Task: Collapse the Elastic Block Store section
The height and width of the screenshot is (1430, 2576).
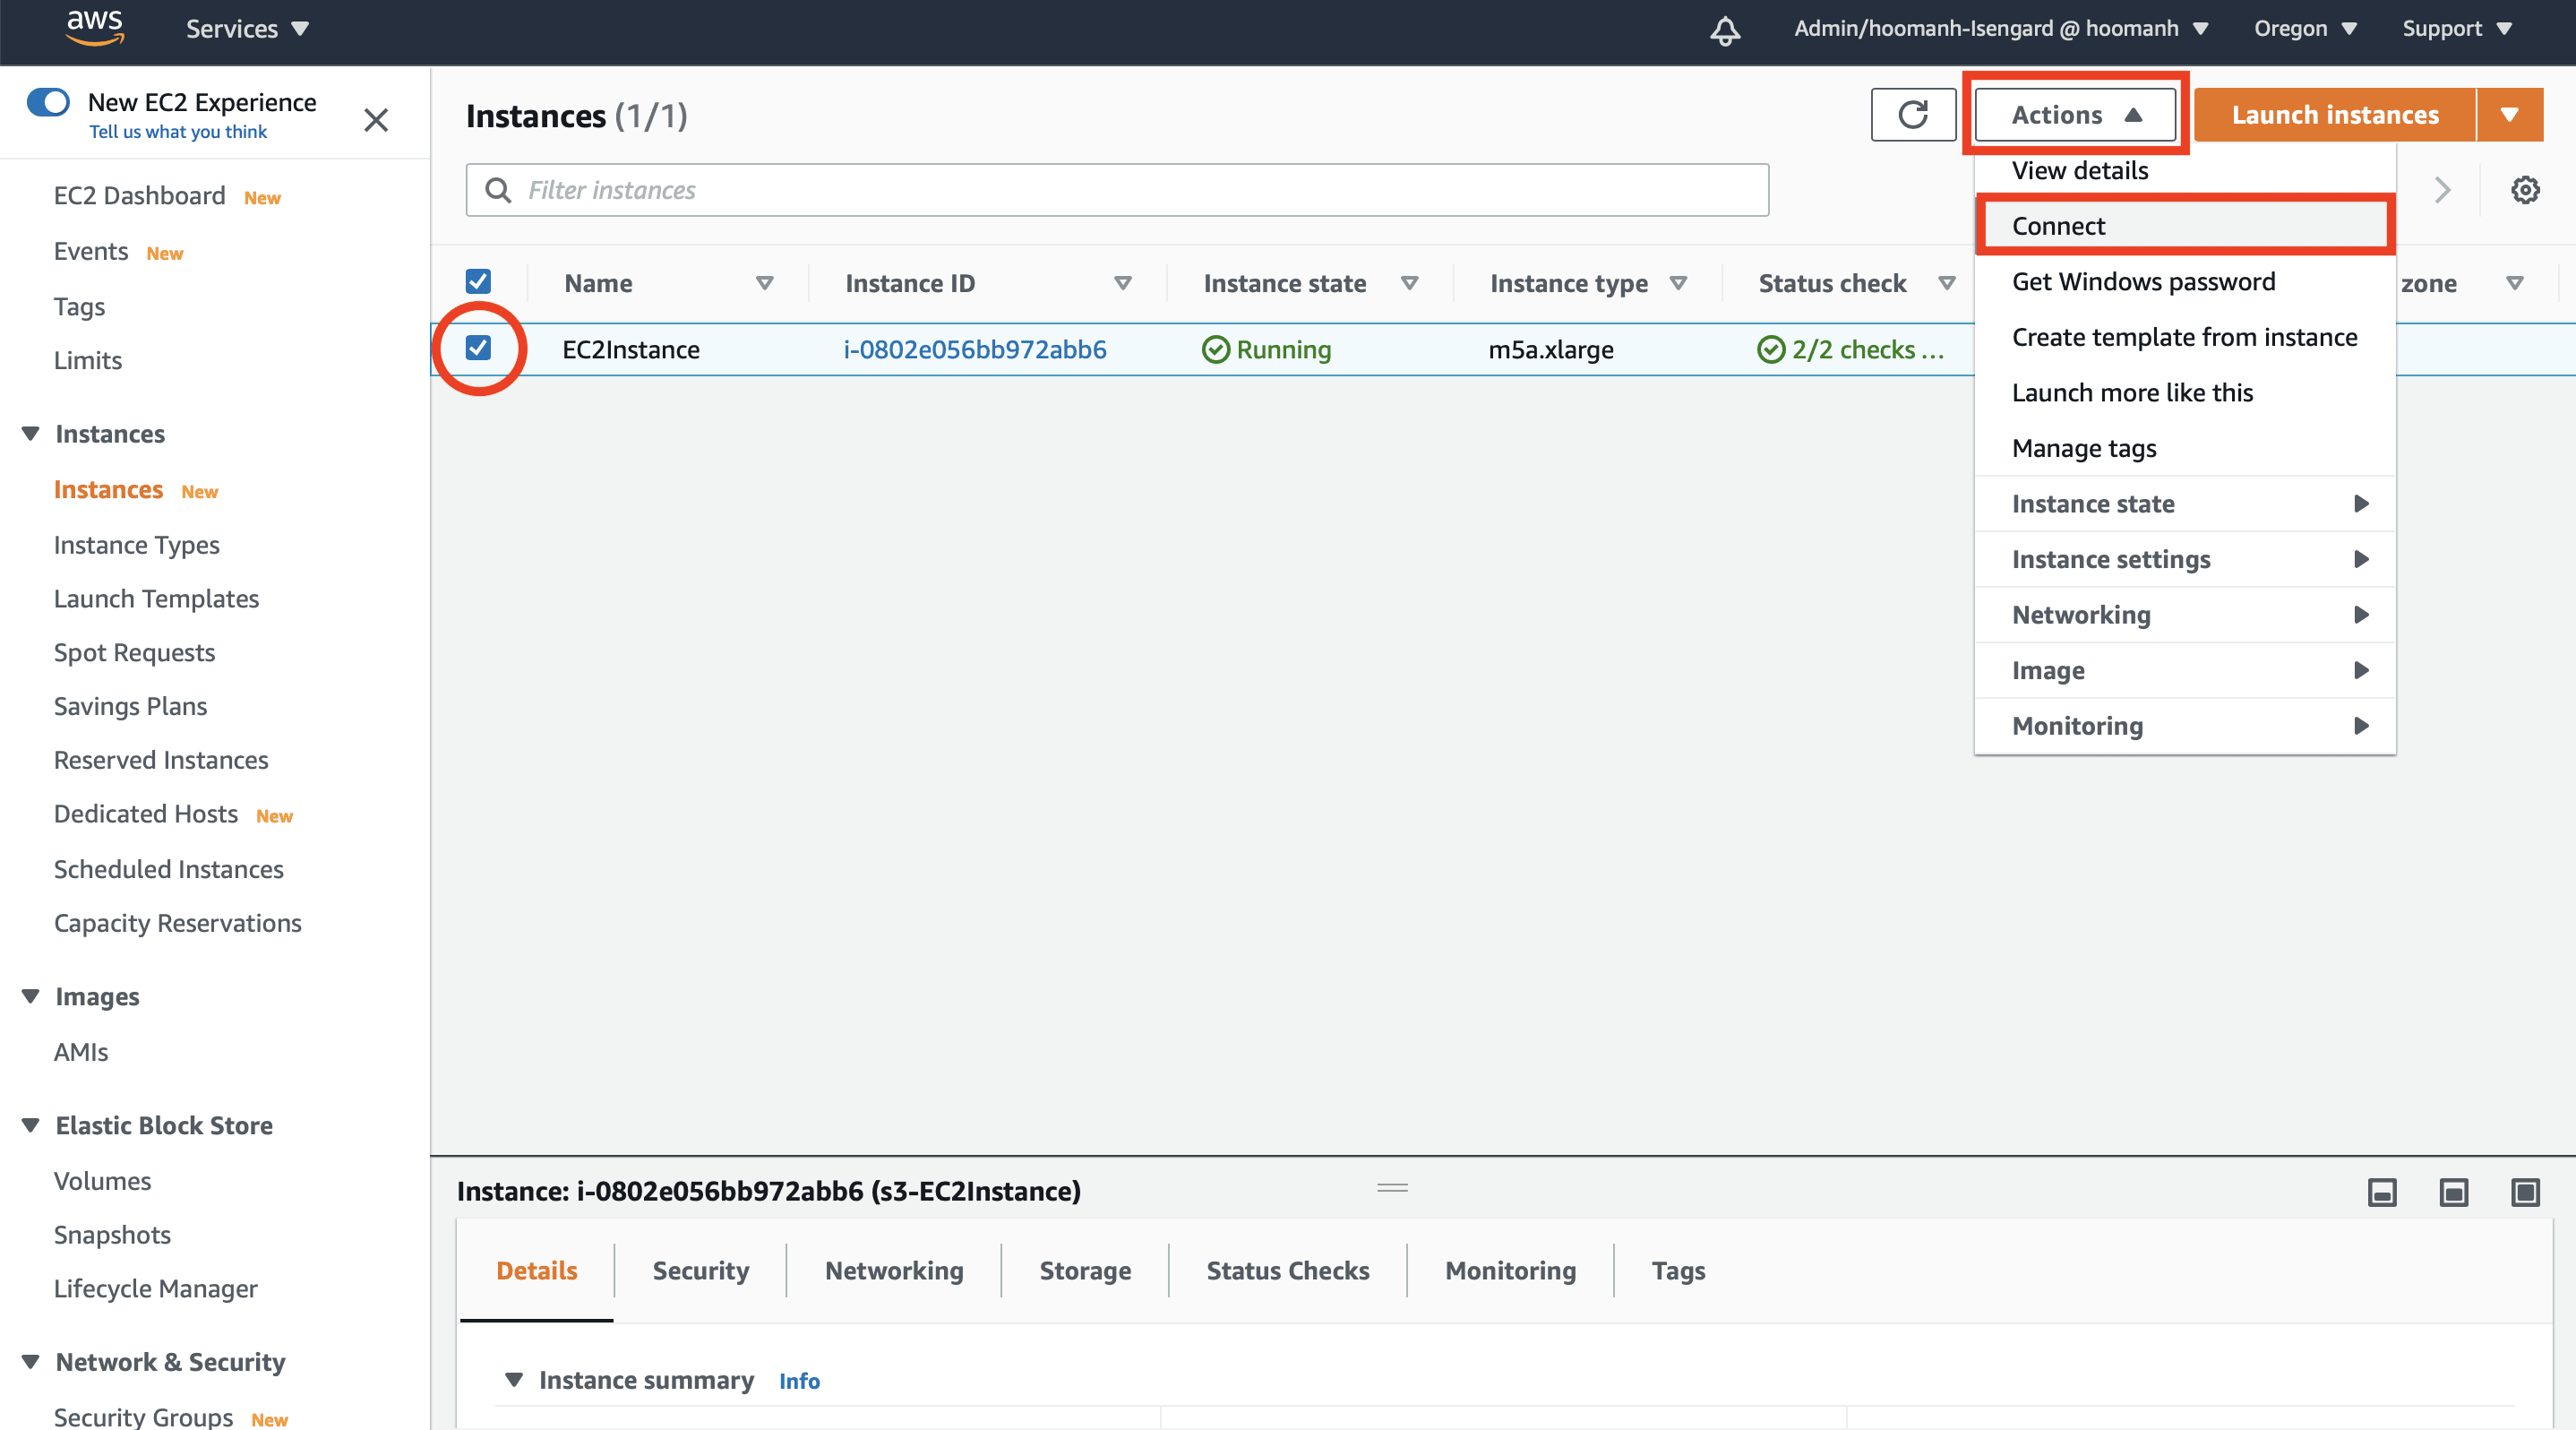Action: point(31,1126)
